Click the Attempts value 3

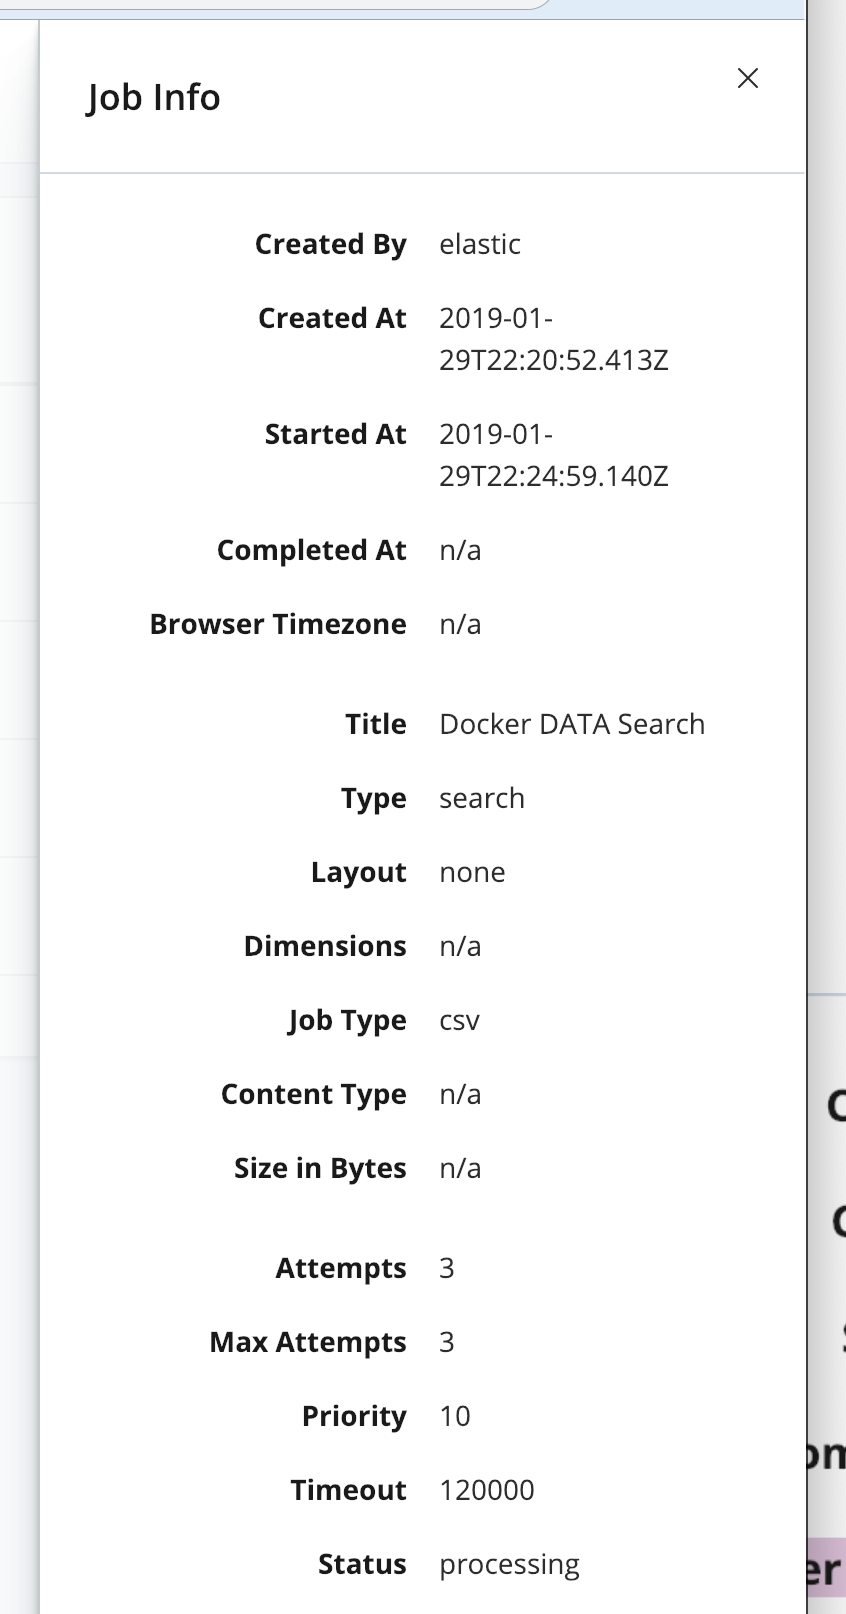tap(446, 1267)
